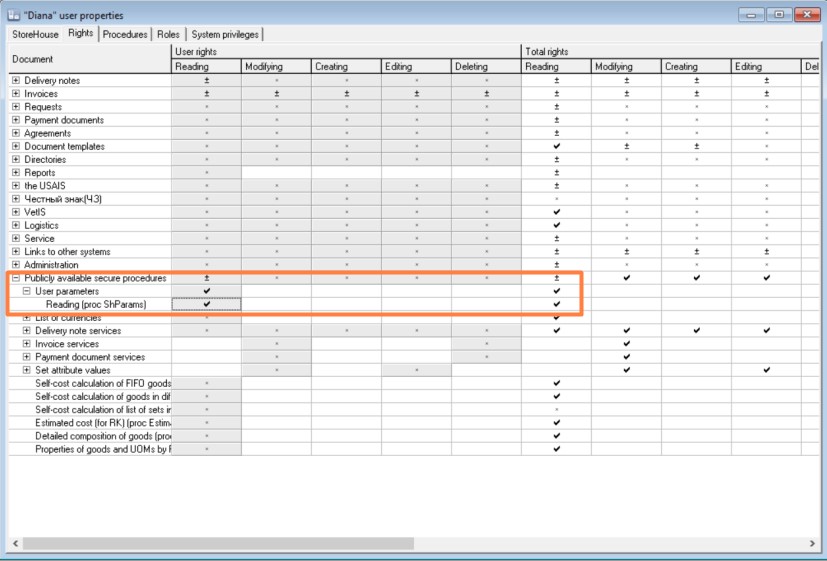827x561 pixels.
Task: Toggle Invoices Modifying user right cell
Action: coord(276,94)
